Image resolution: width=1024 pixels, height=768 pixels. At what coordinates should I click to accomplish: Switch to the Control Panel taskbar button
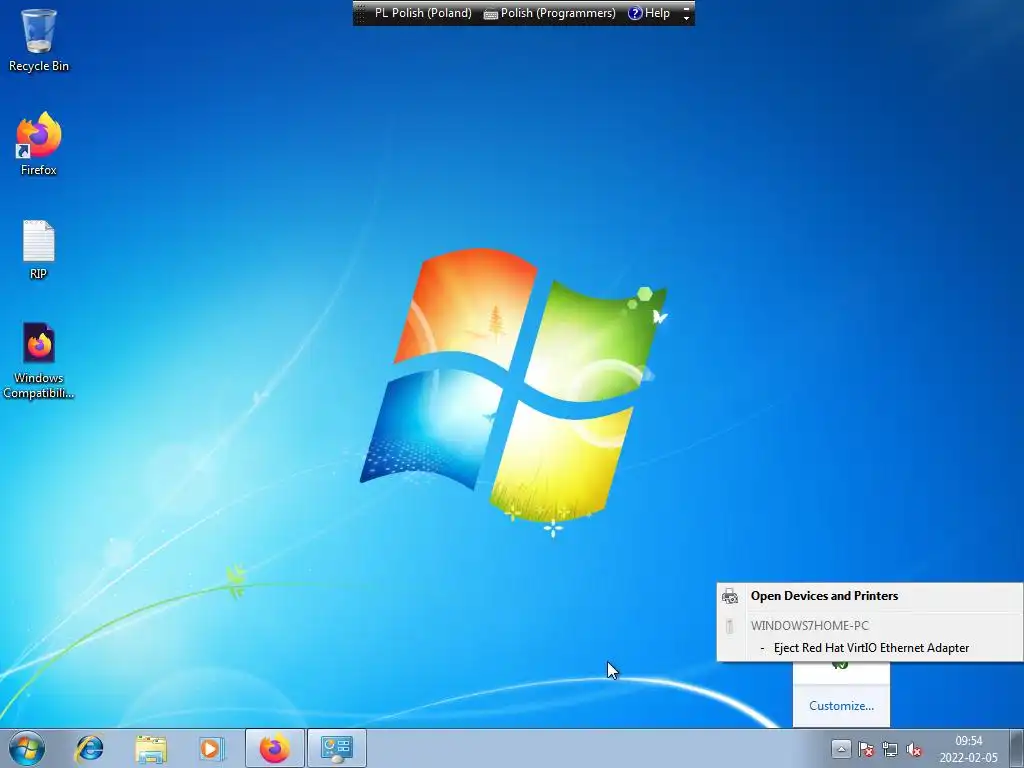(x=337, y=748)
